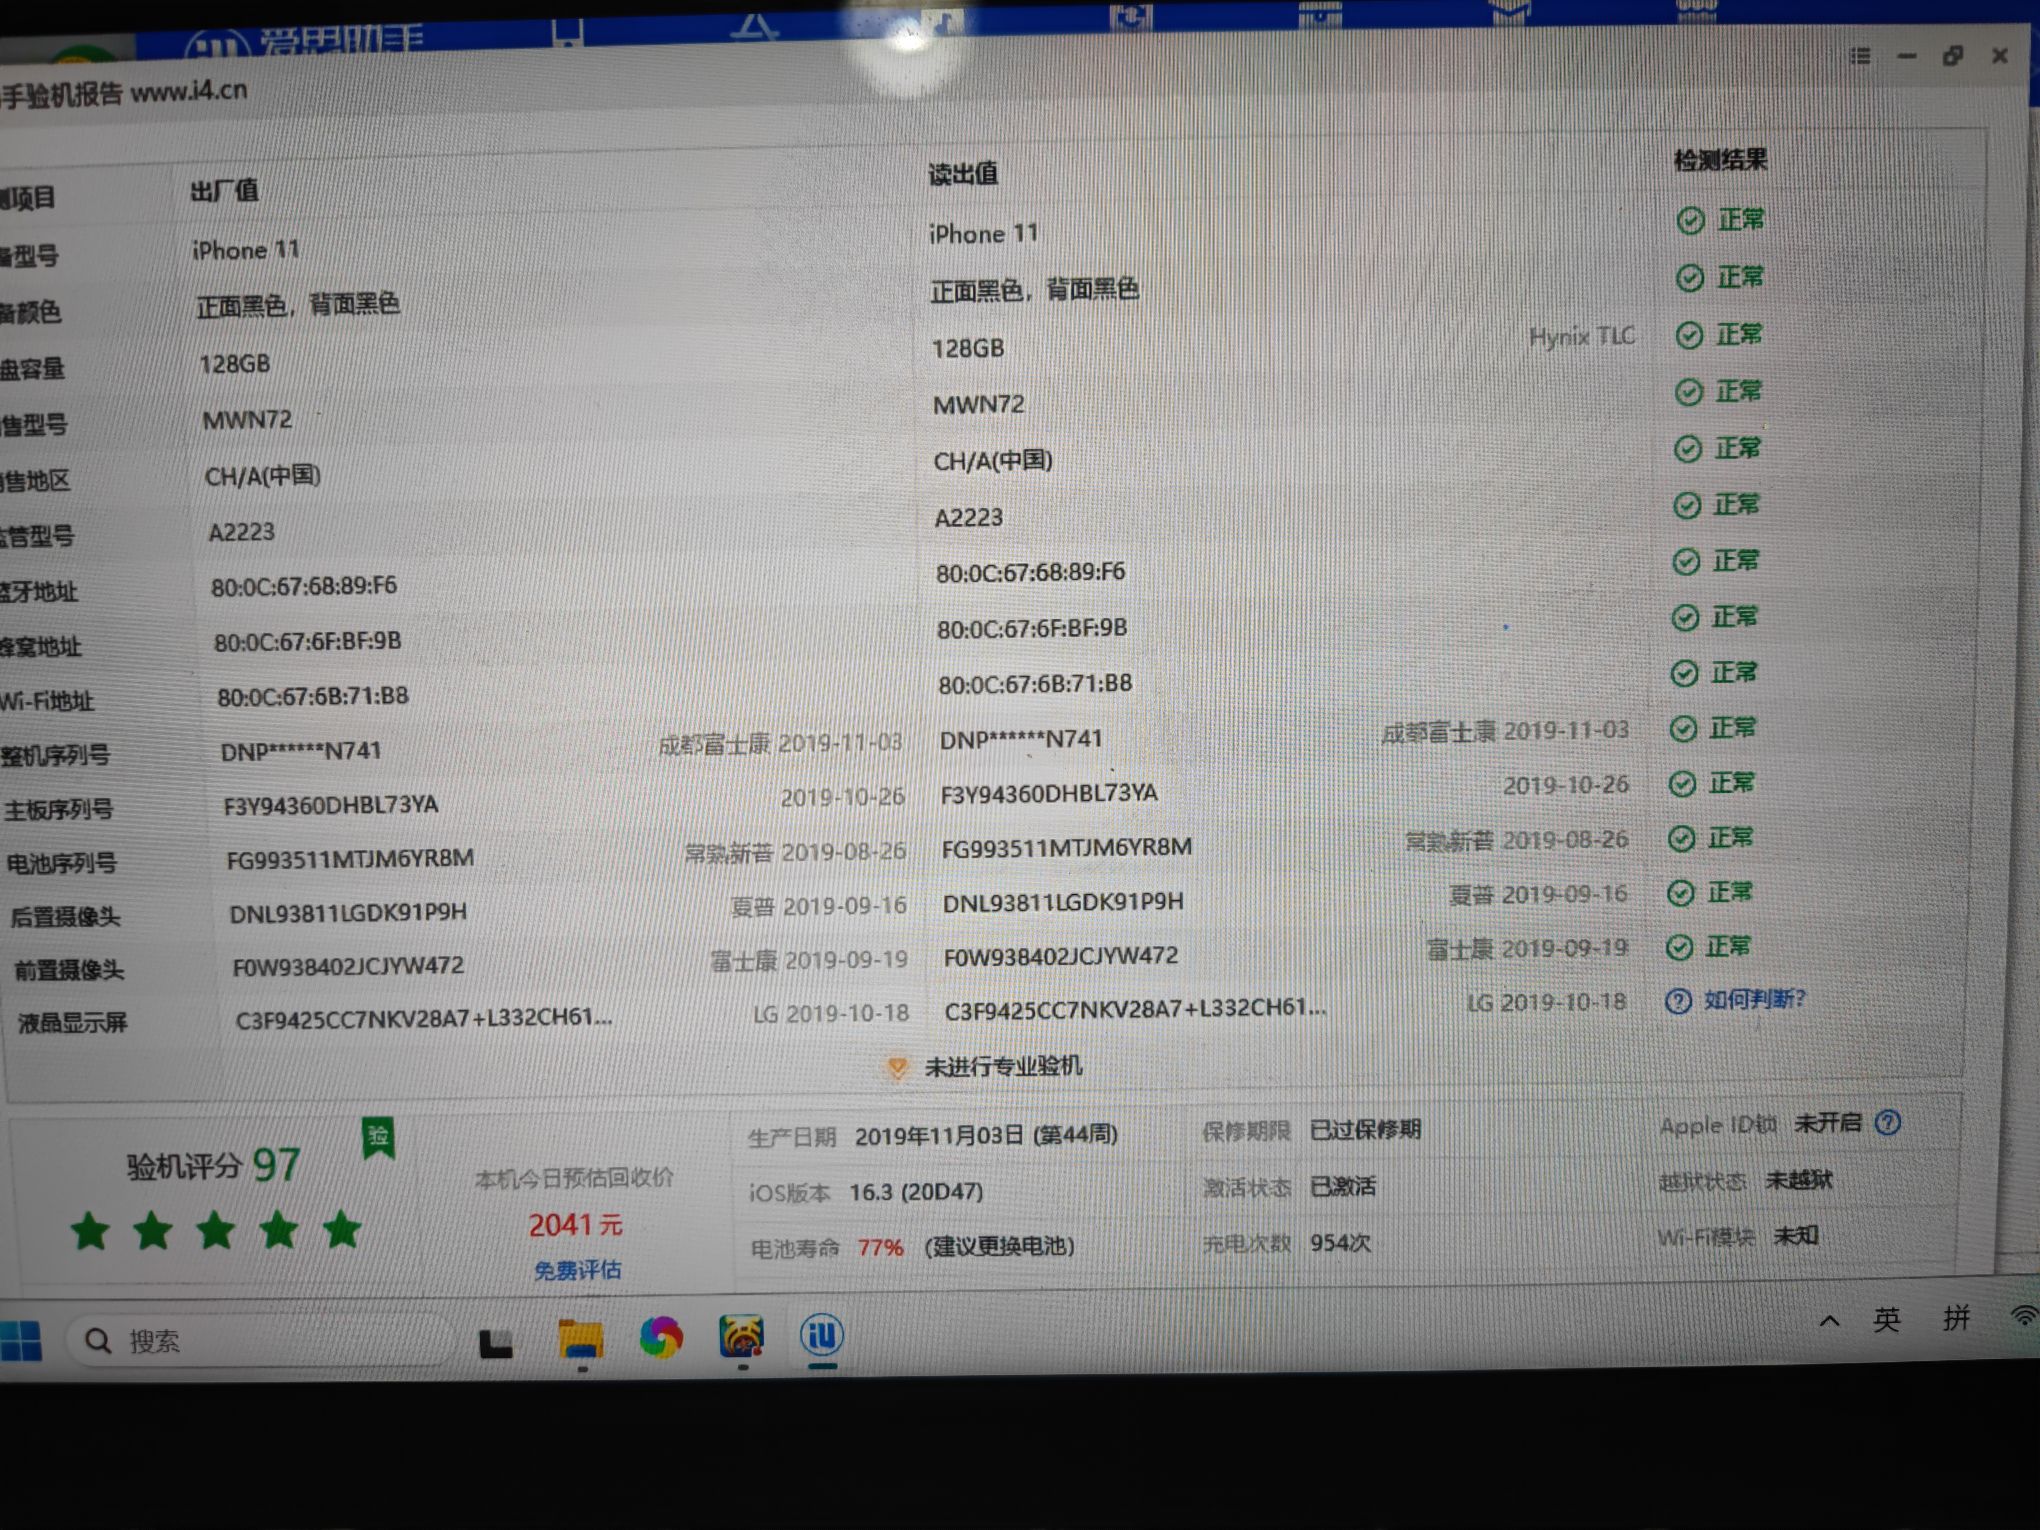
Task: Select factory battery serial FG993511MTJM6YR8M
Action: (350, 859)
